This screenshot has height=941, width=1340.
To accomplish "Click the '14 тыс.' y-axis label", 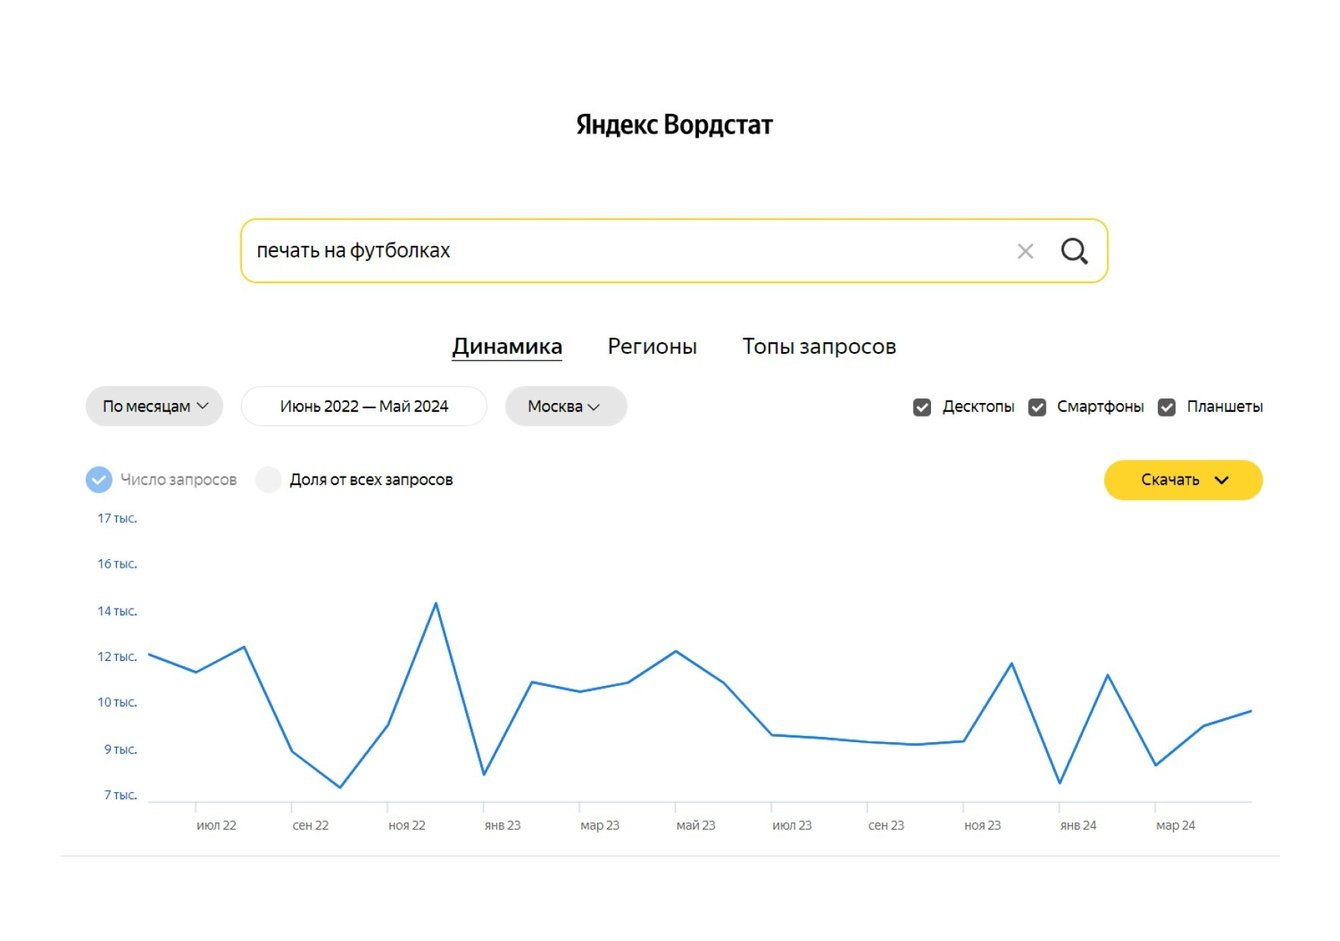I will [x=117, y=611].
